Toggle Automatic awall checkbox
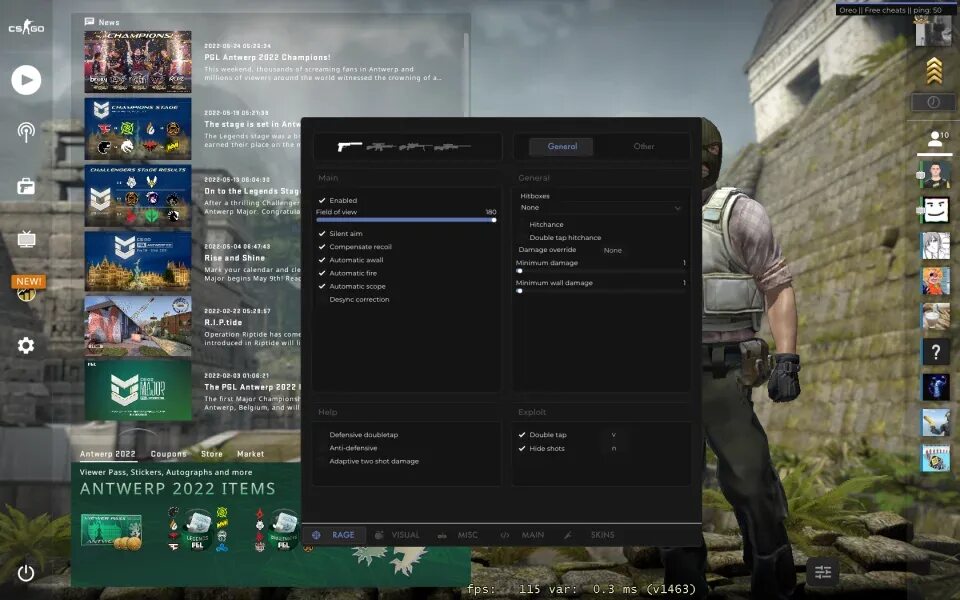The height and width of the screenshot is (600, 960). point(322,260)
